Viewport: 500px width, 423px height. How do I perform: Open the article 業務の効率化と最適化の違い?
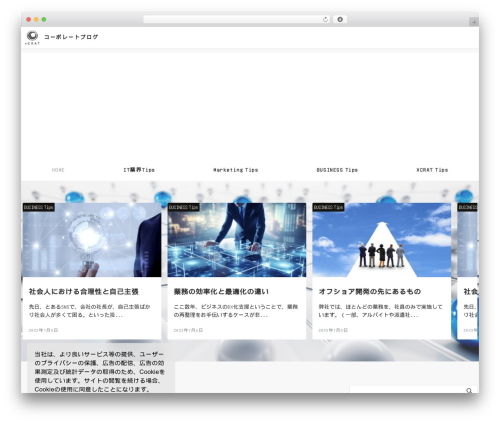click(x=221, y=292)
